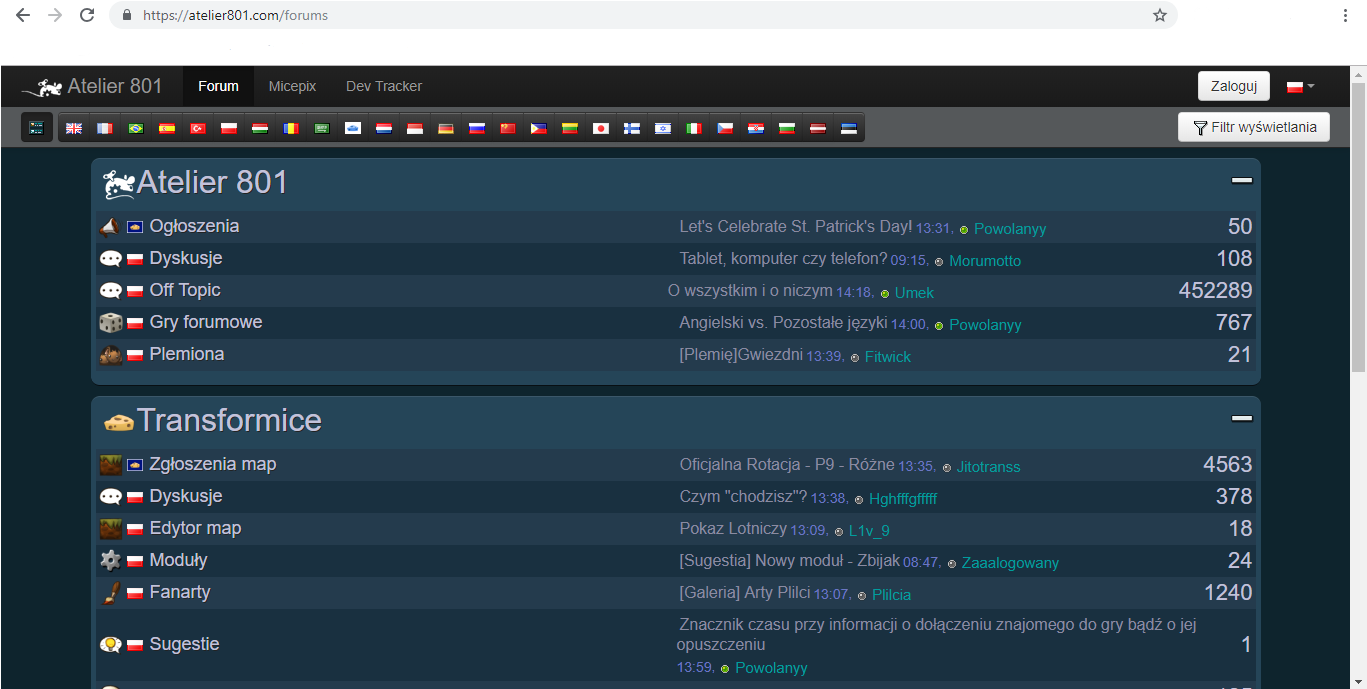Image resolution: width=1367 pixels, height=689 pixels.
Task: Open topic Let's Celebrate St. Patrick's Day!
Action: tap(796, 227)
